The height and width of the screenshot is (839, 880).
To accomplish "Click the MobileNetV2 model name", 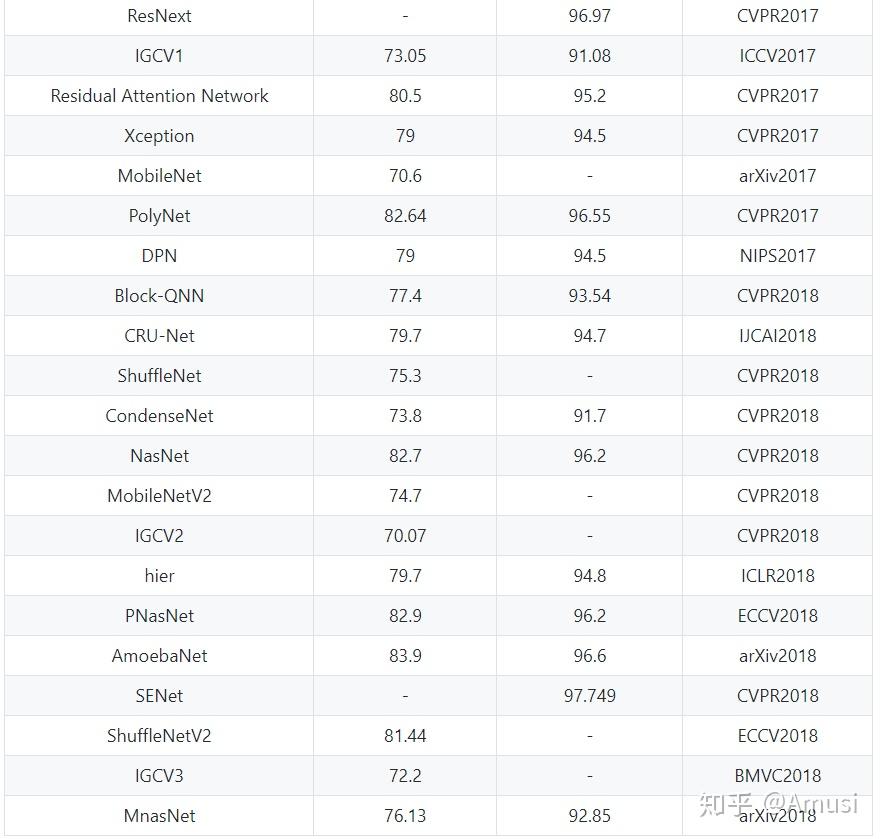I will point(159,496).
